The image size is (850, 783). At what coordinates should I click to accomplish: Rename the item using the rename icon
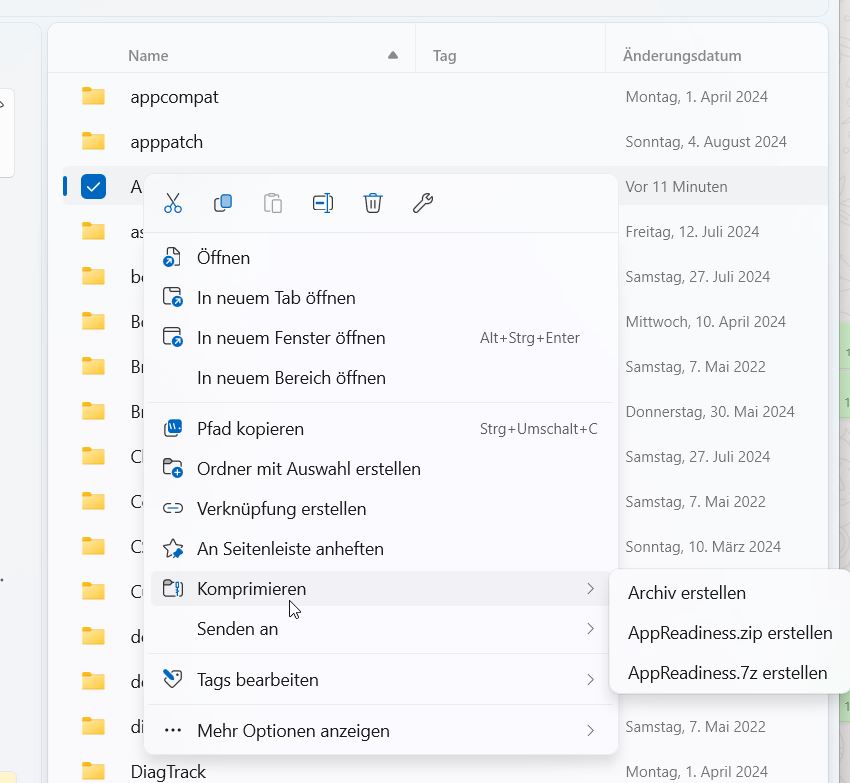(323, 203)
